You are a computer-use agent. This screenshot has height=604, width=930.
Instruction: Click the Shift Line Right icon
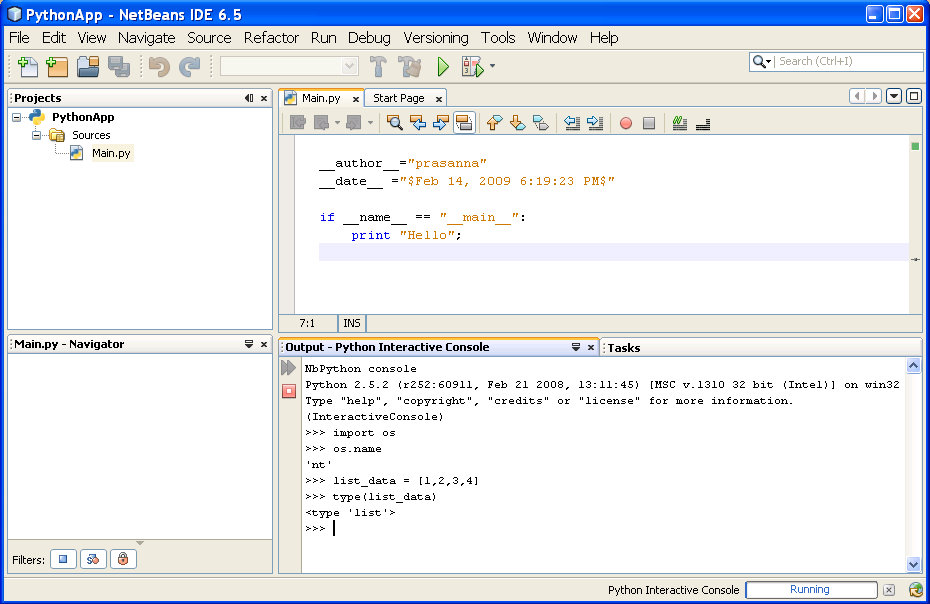[x=595, y=123]
